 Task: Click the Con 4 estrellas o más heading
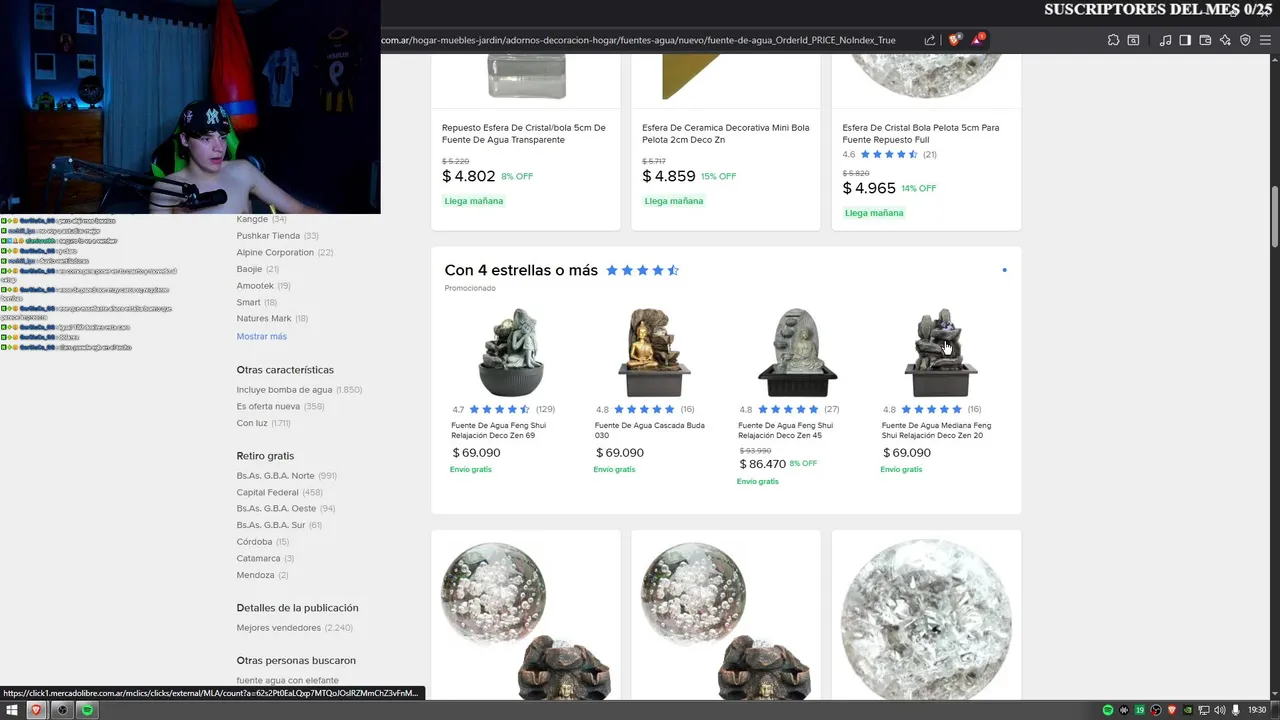521,270
